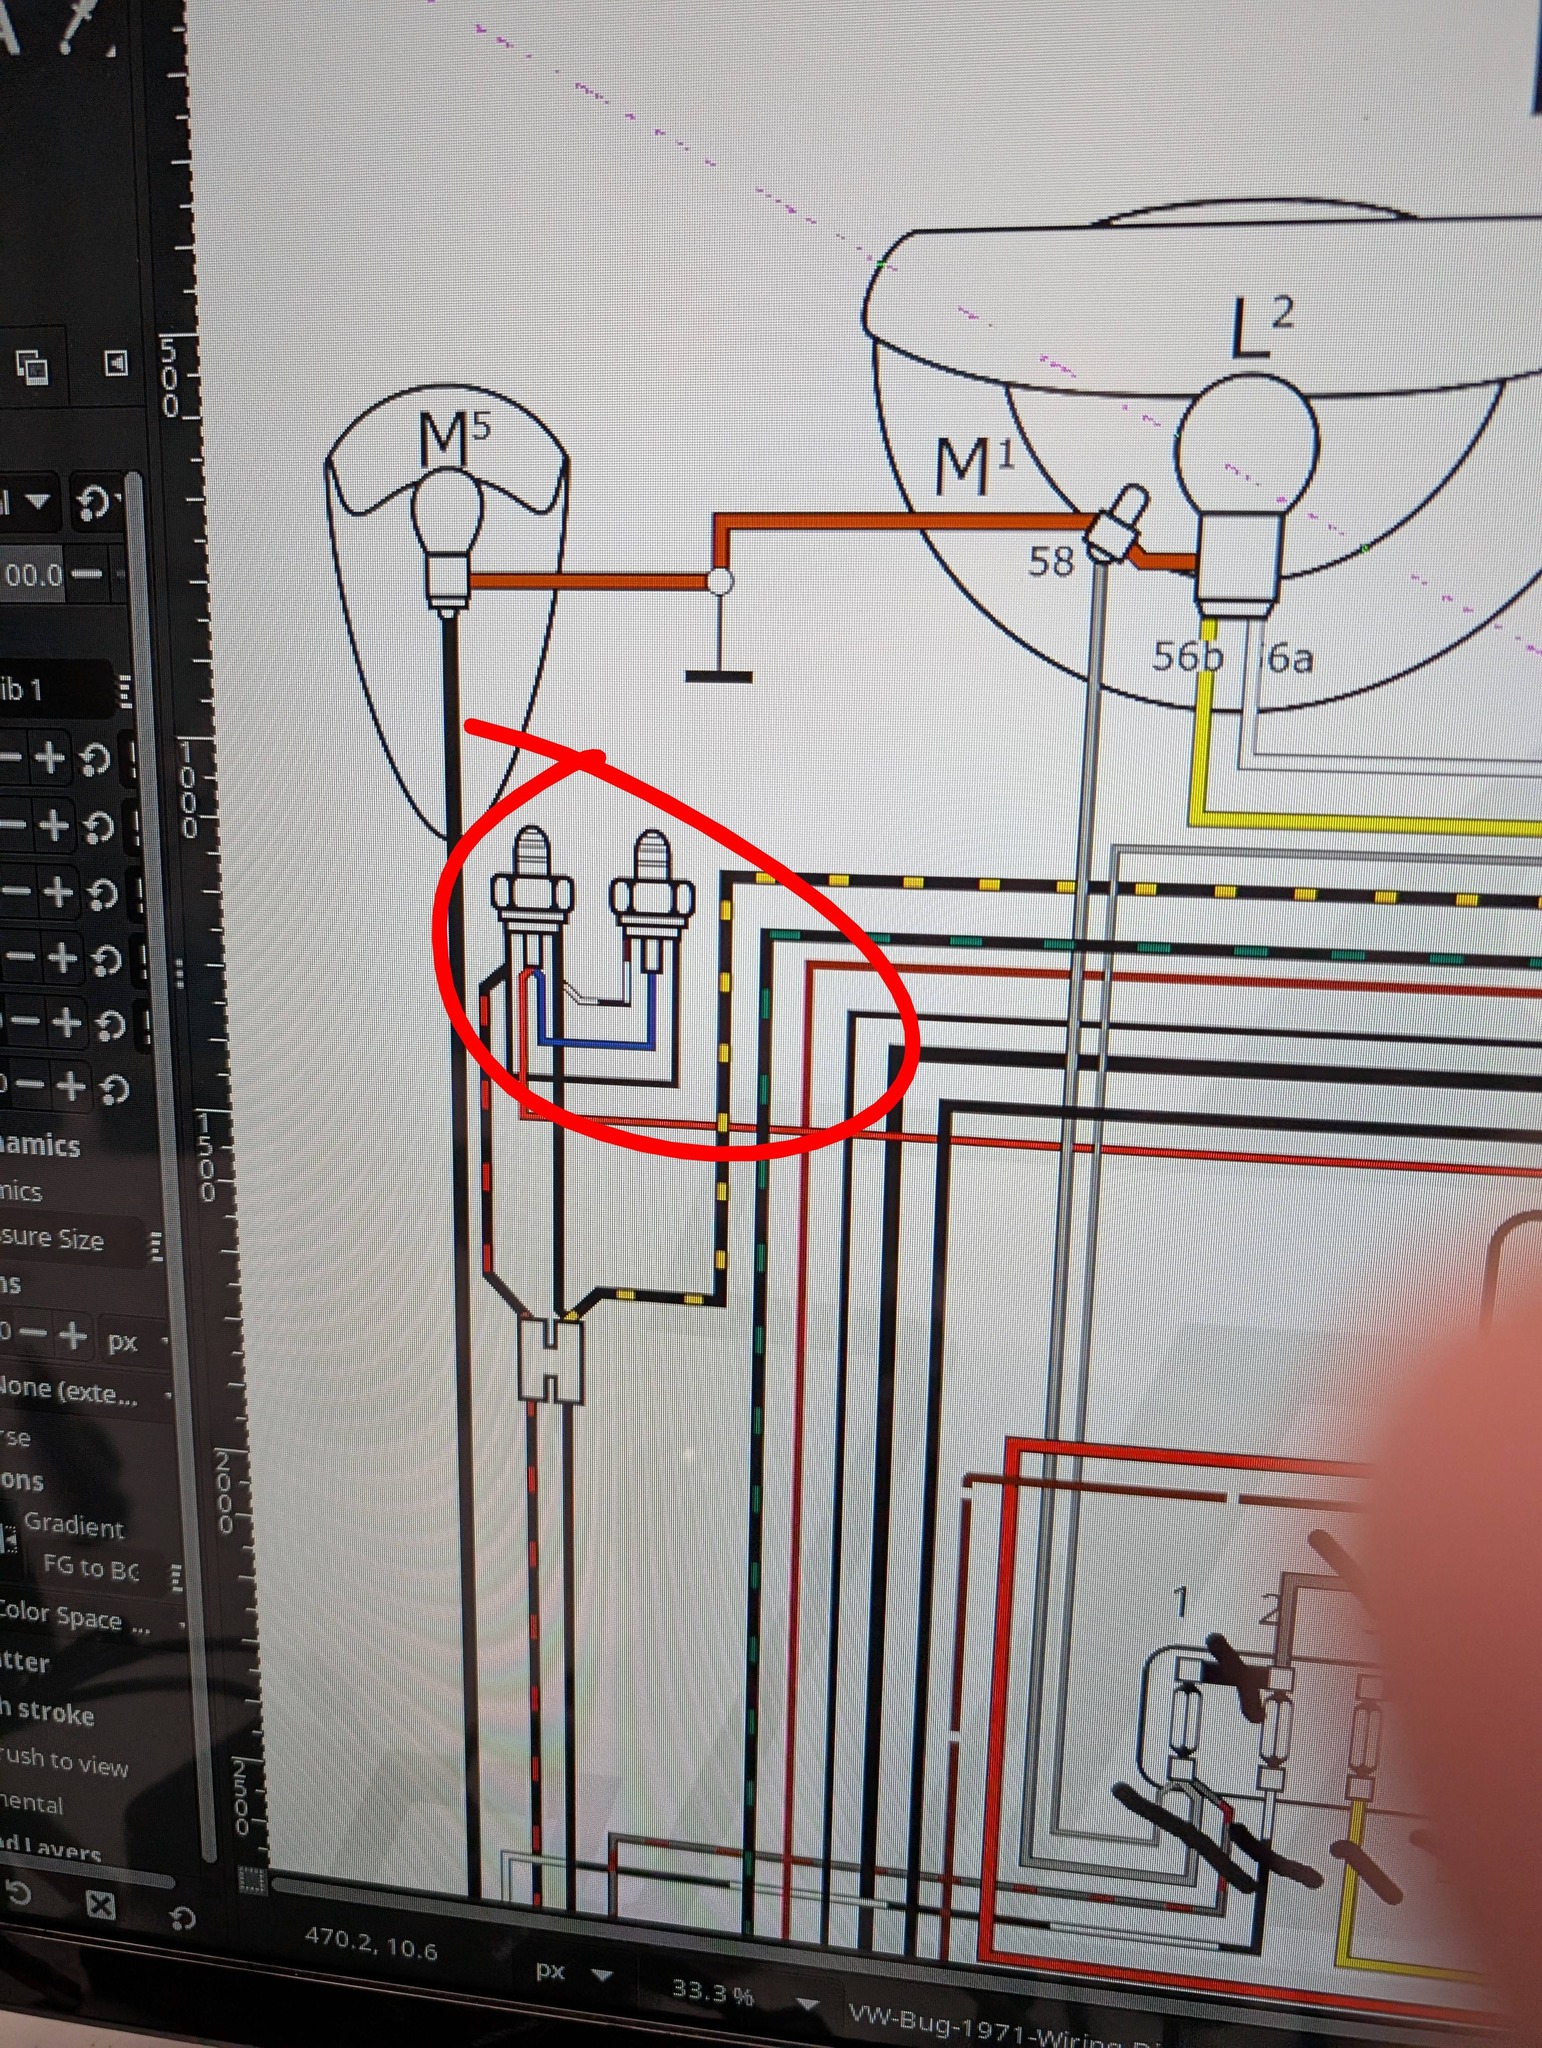1542x2048 pixels.
Task: Enable the Apply Jitter option
Action: click(x=24, y=1661)
